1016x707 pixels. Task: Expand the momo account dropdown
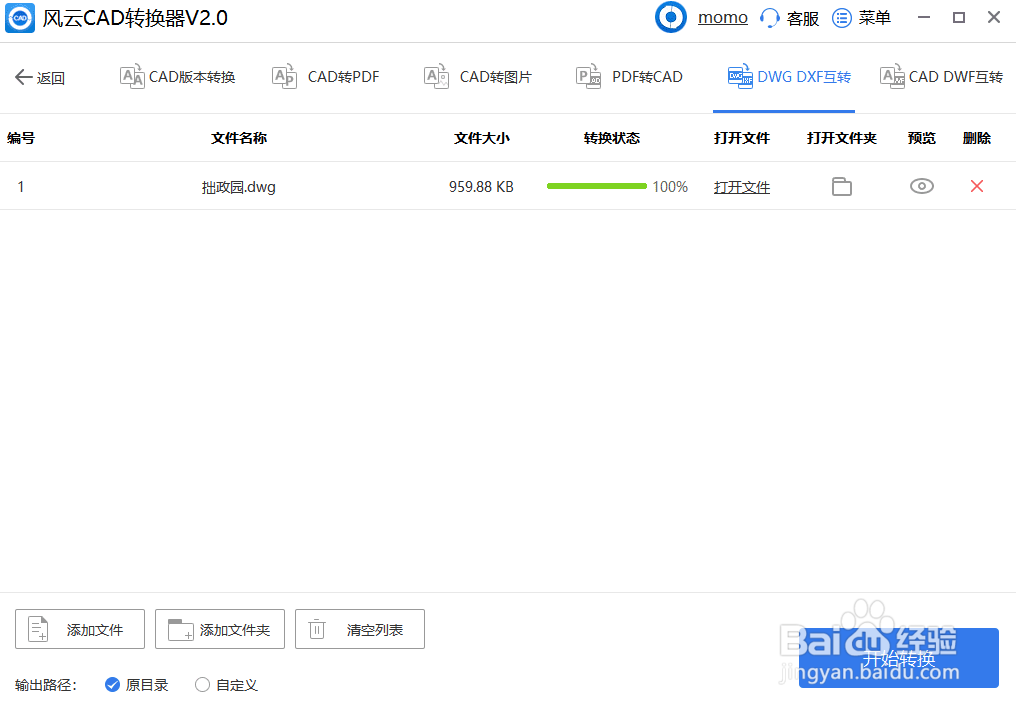coord(722,17)
